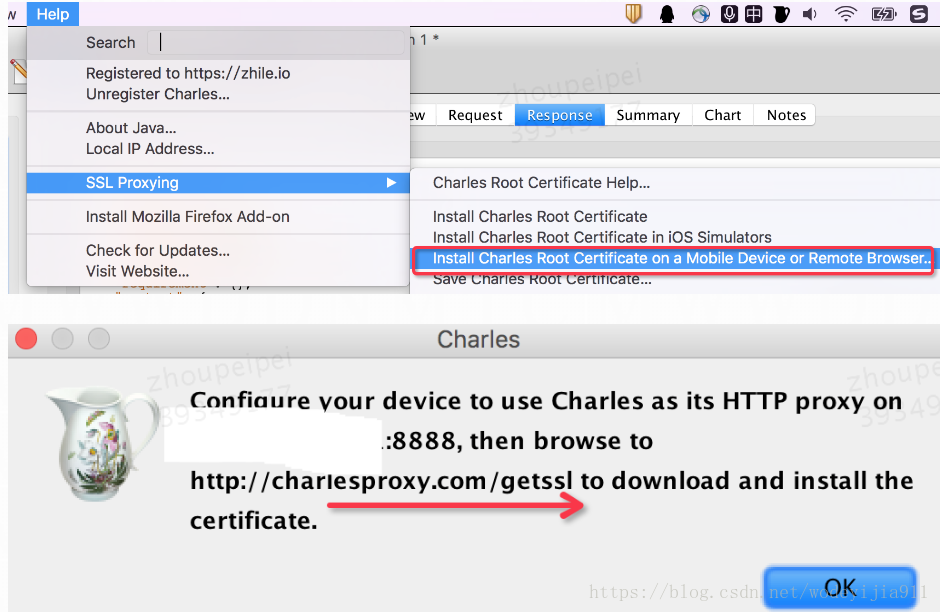Image resolution: width=940 pixels, height=612 pixels.
Task: Click OK in Charles dialog
Action: pyautogui.click(x=840, y=587)
